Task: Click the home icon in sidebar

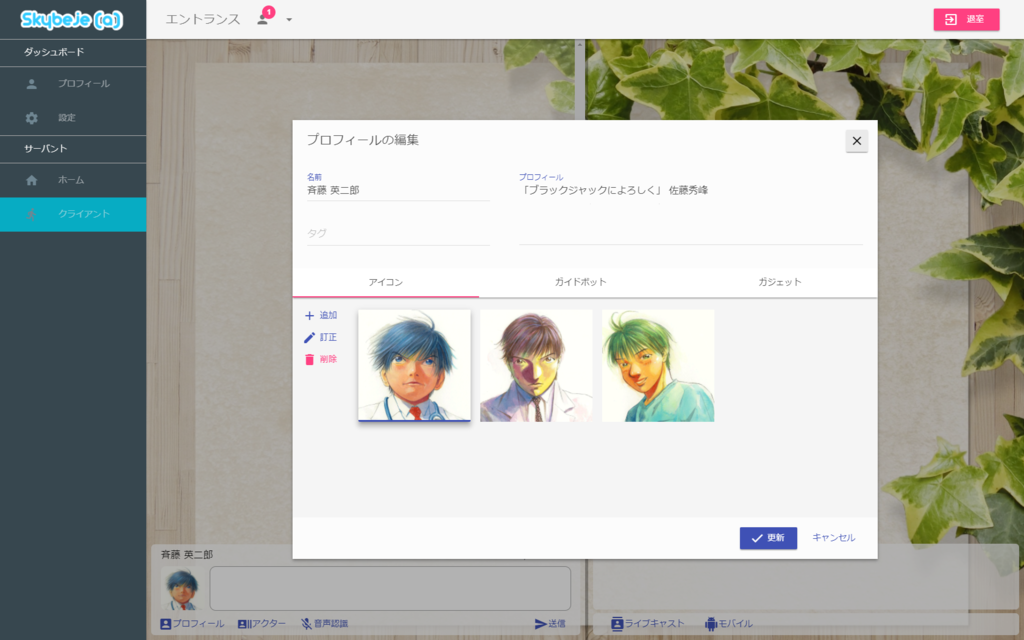Action: (31, 180)
